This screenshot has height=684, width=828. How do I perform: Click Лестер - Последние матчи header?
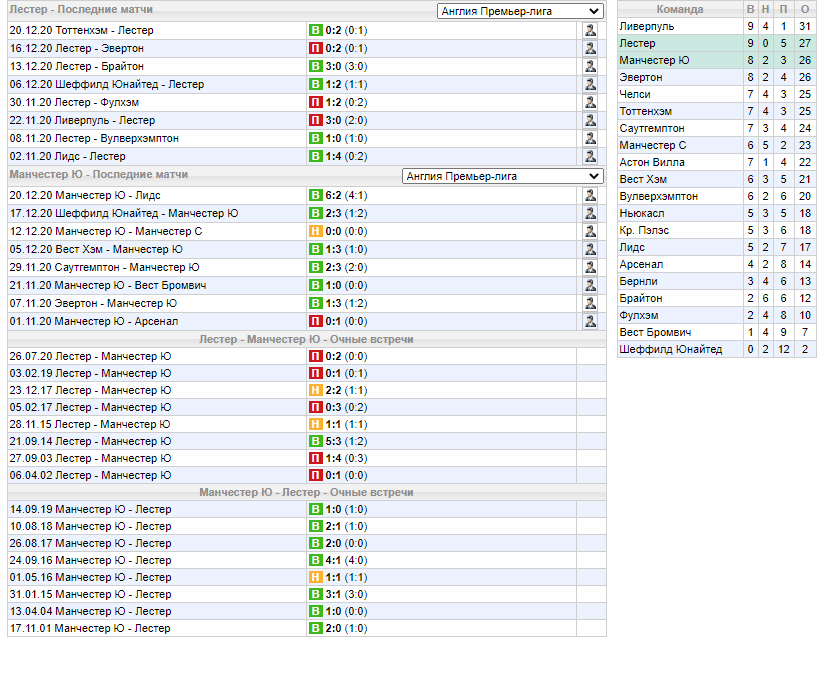pos(81,9)
